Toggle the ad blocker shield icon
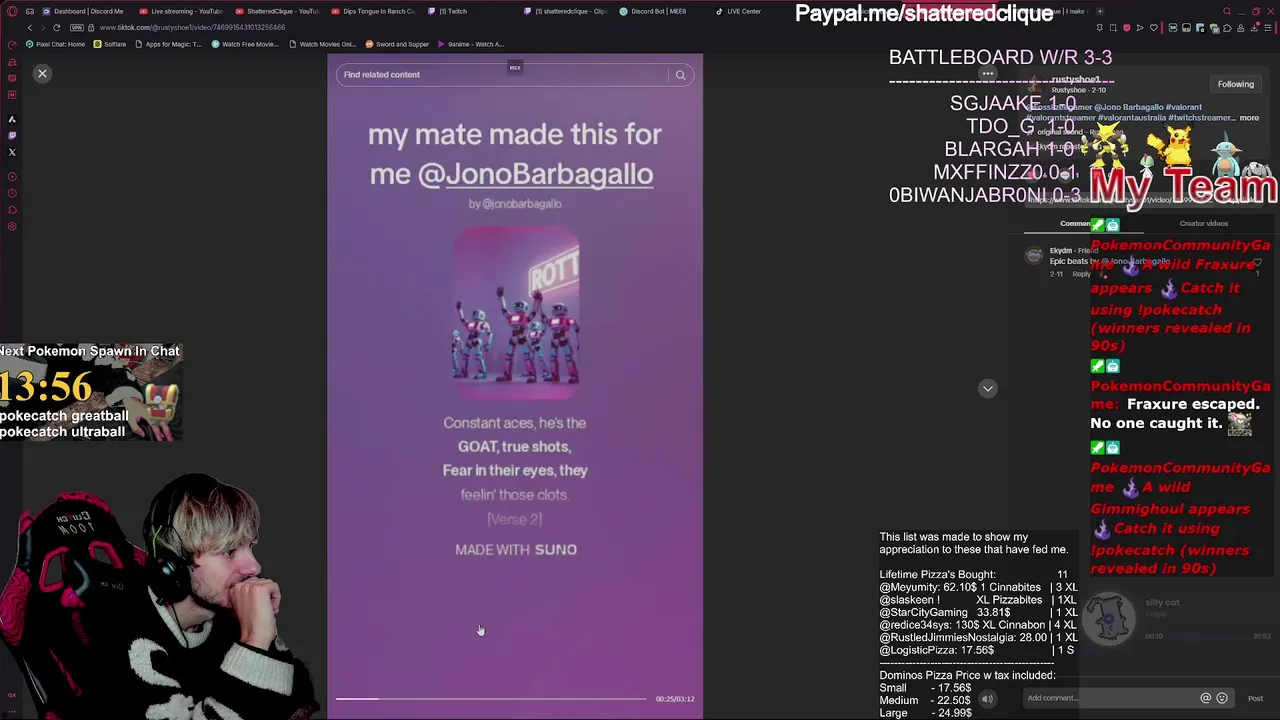The image size is (1280, 720). point(1127,28)
